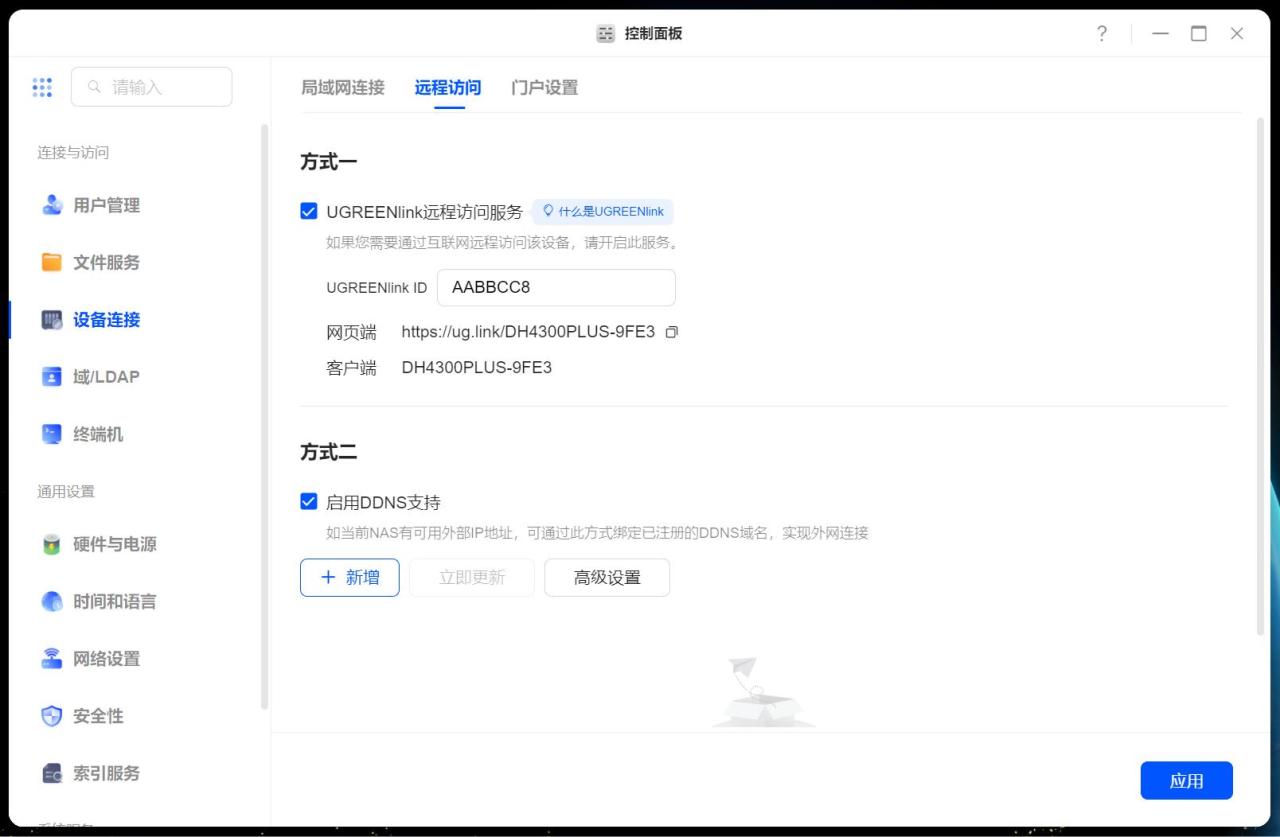
Task: Click the 控制面板 window title text
Action: [x=653, y=33]
